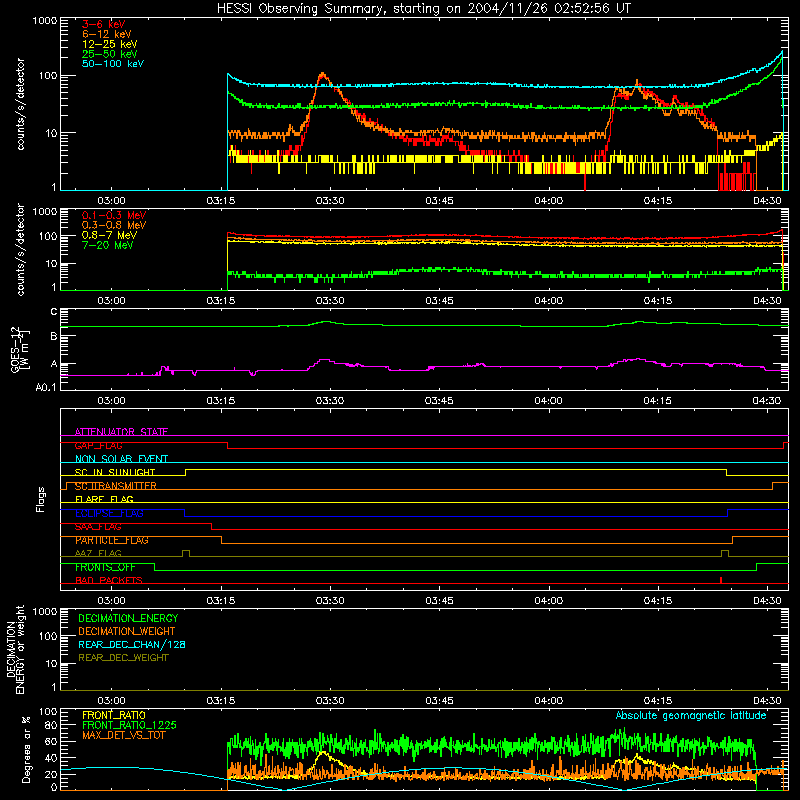Click the 03:45 tick label under decimation panel
800x800 pixels.
(439, 701)
